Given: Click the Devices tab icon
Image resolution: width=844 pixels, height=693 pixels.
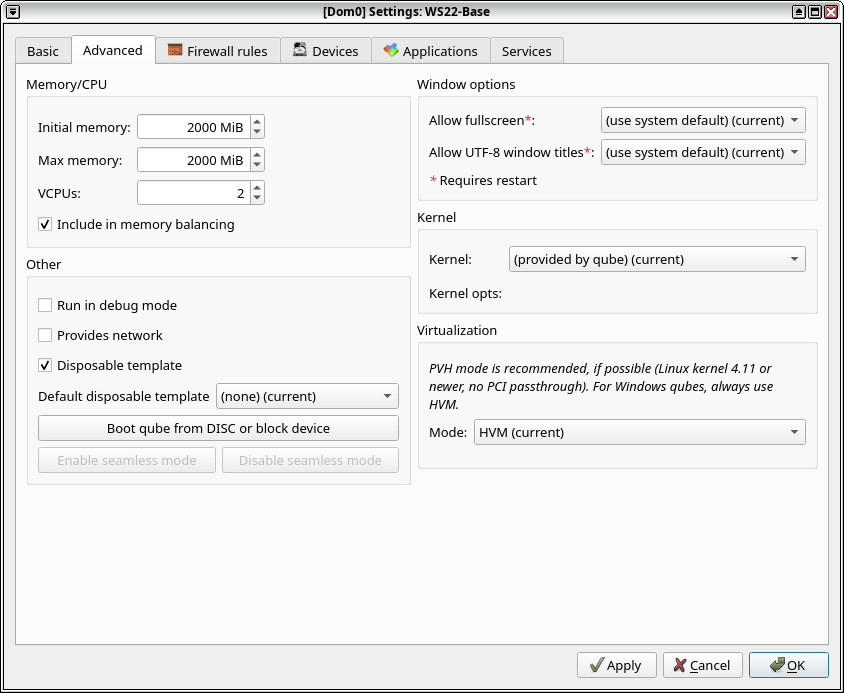Looking at the screenshot, I should pyautogui.click(x=300, y=50).
